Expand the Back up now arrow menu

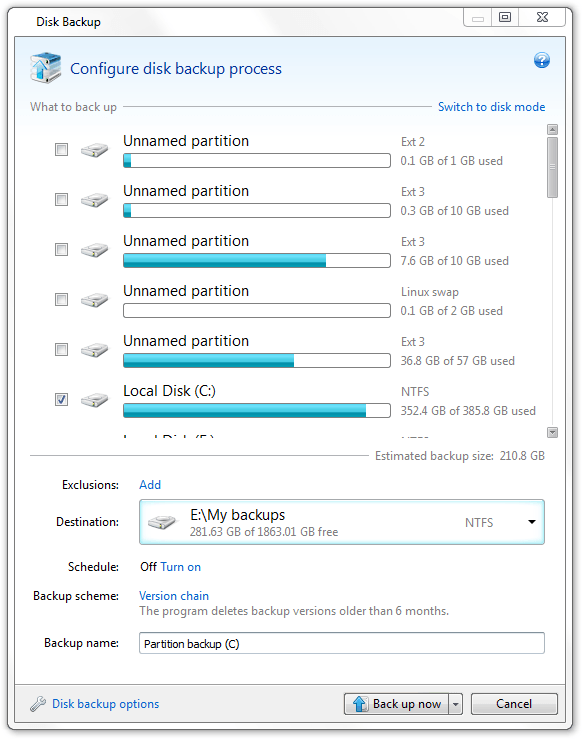(455, 704)
